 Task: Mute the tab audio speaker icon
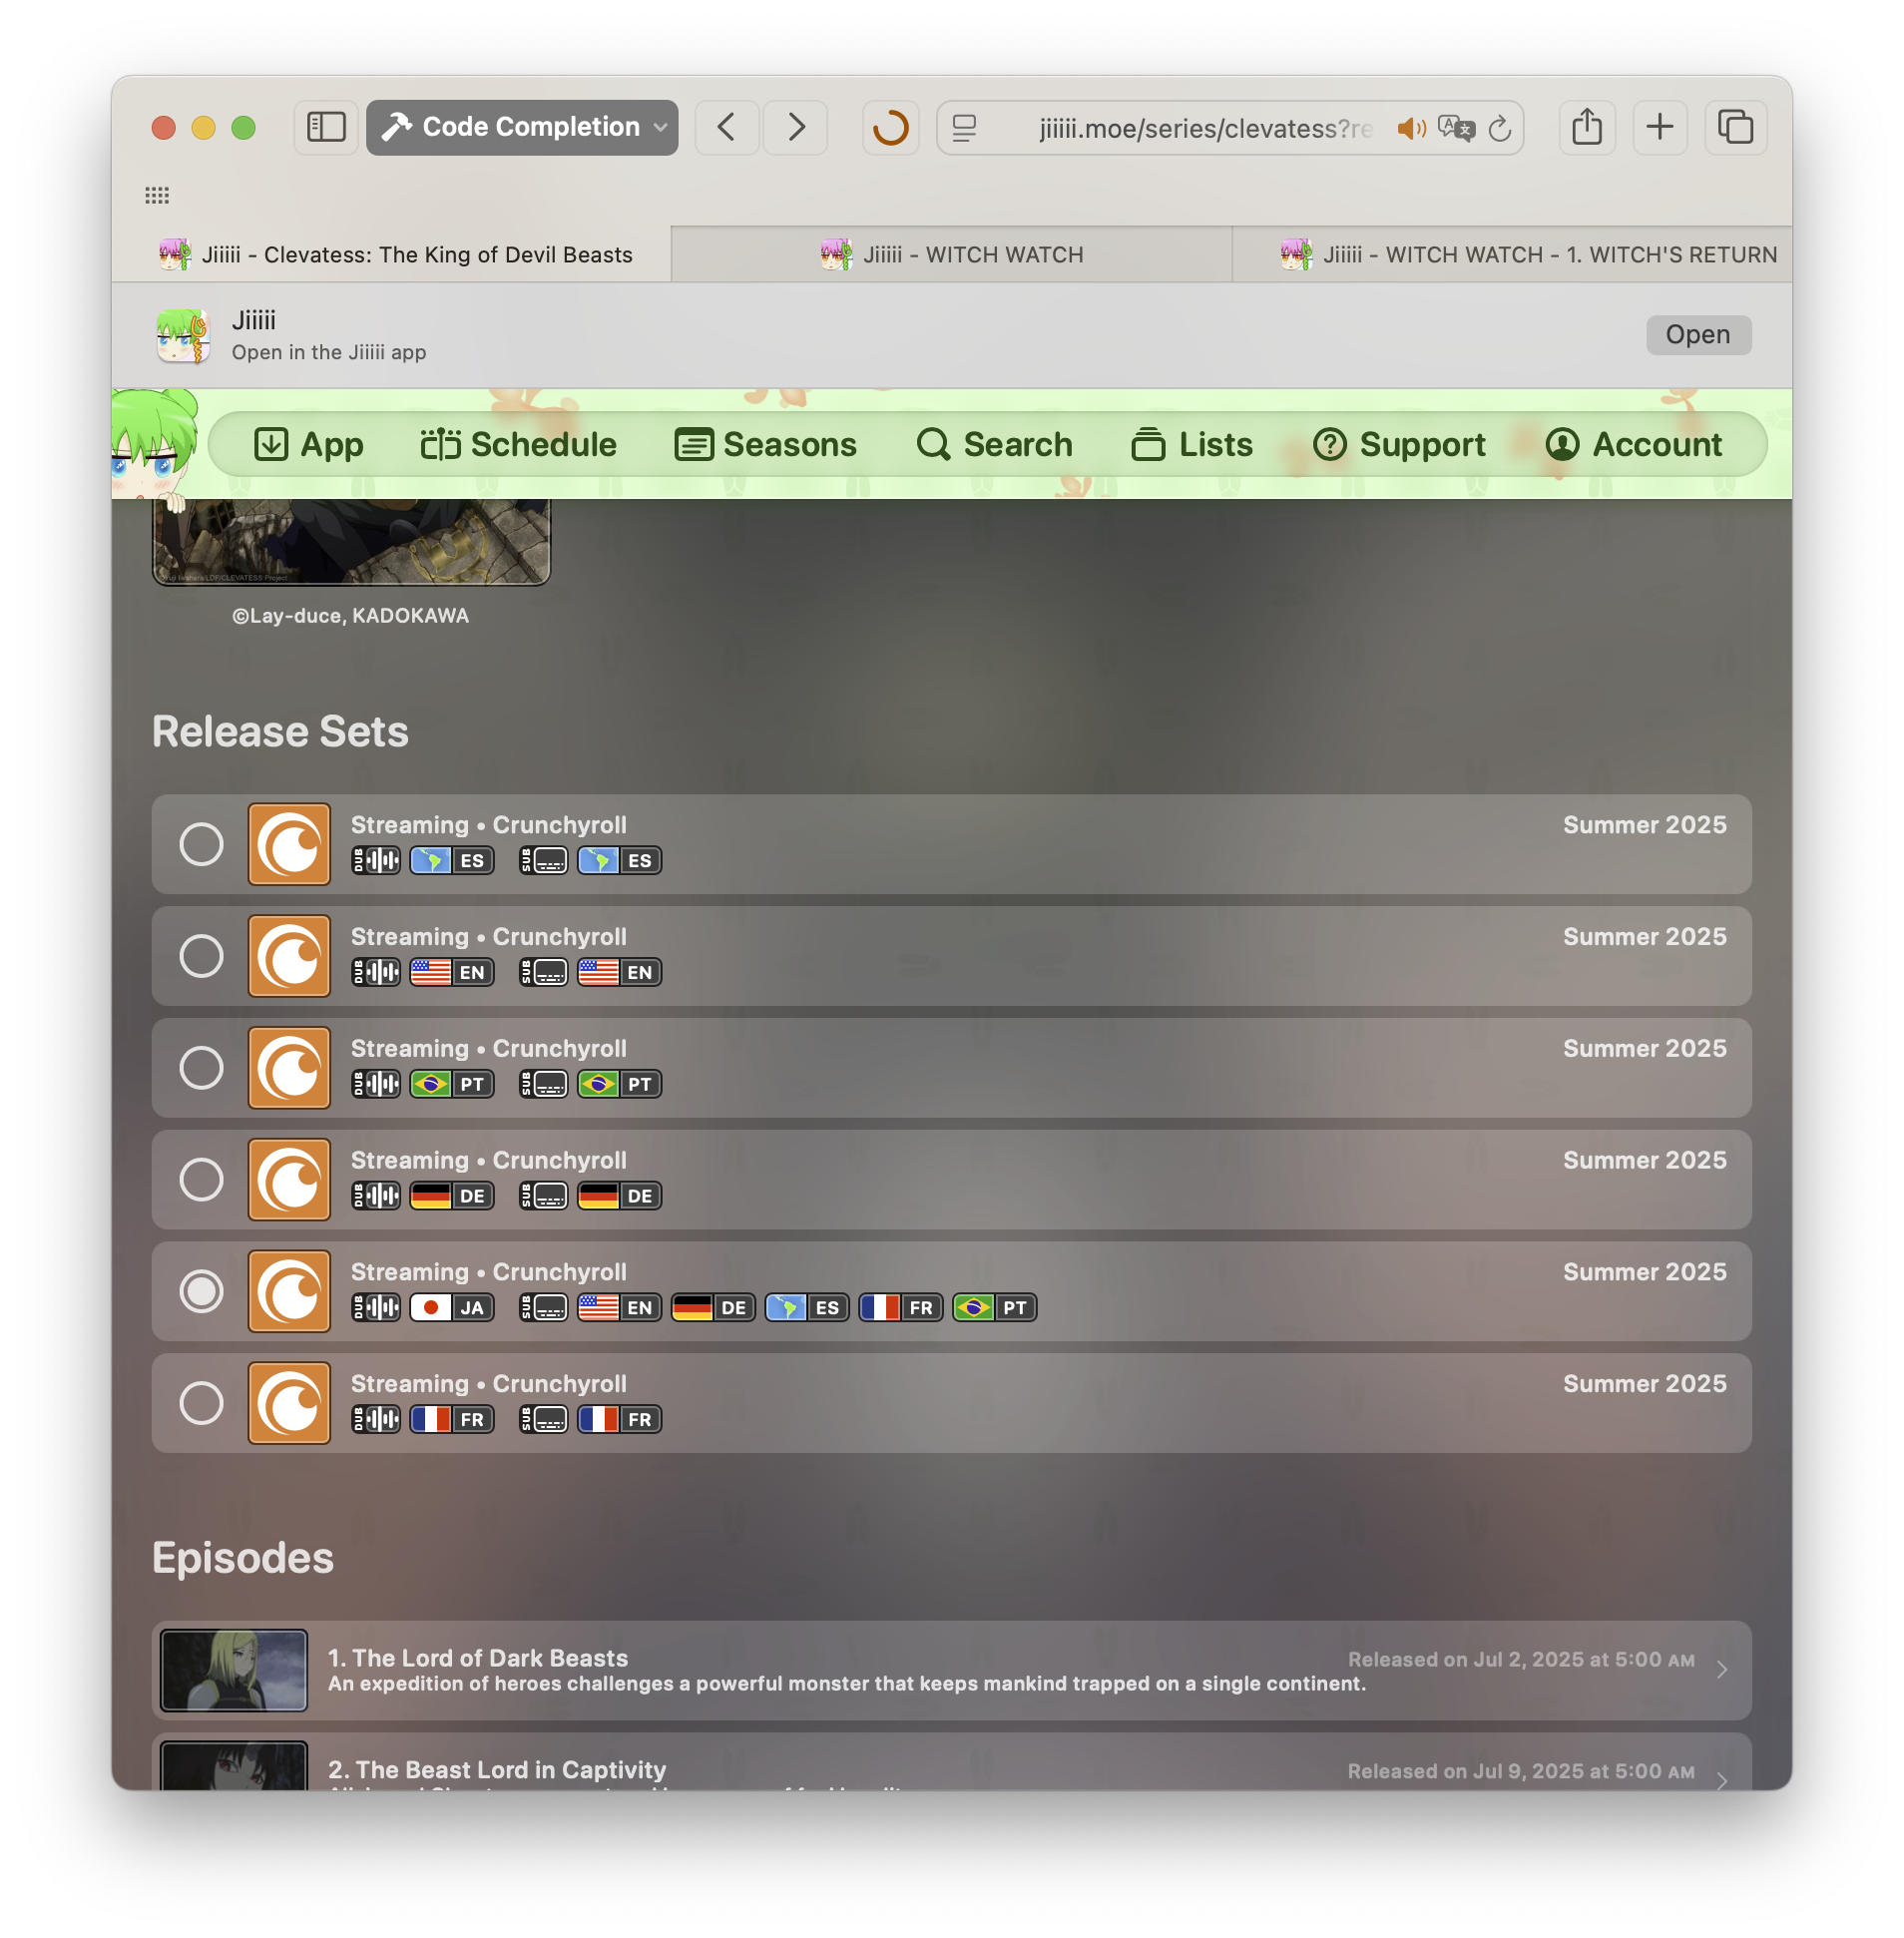click(1411, 128)
